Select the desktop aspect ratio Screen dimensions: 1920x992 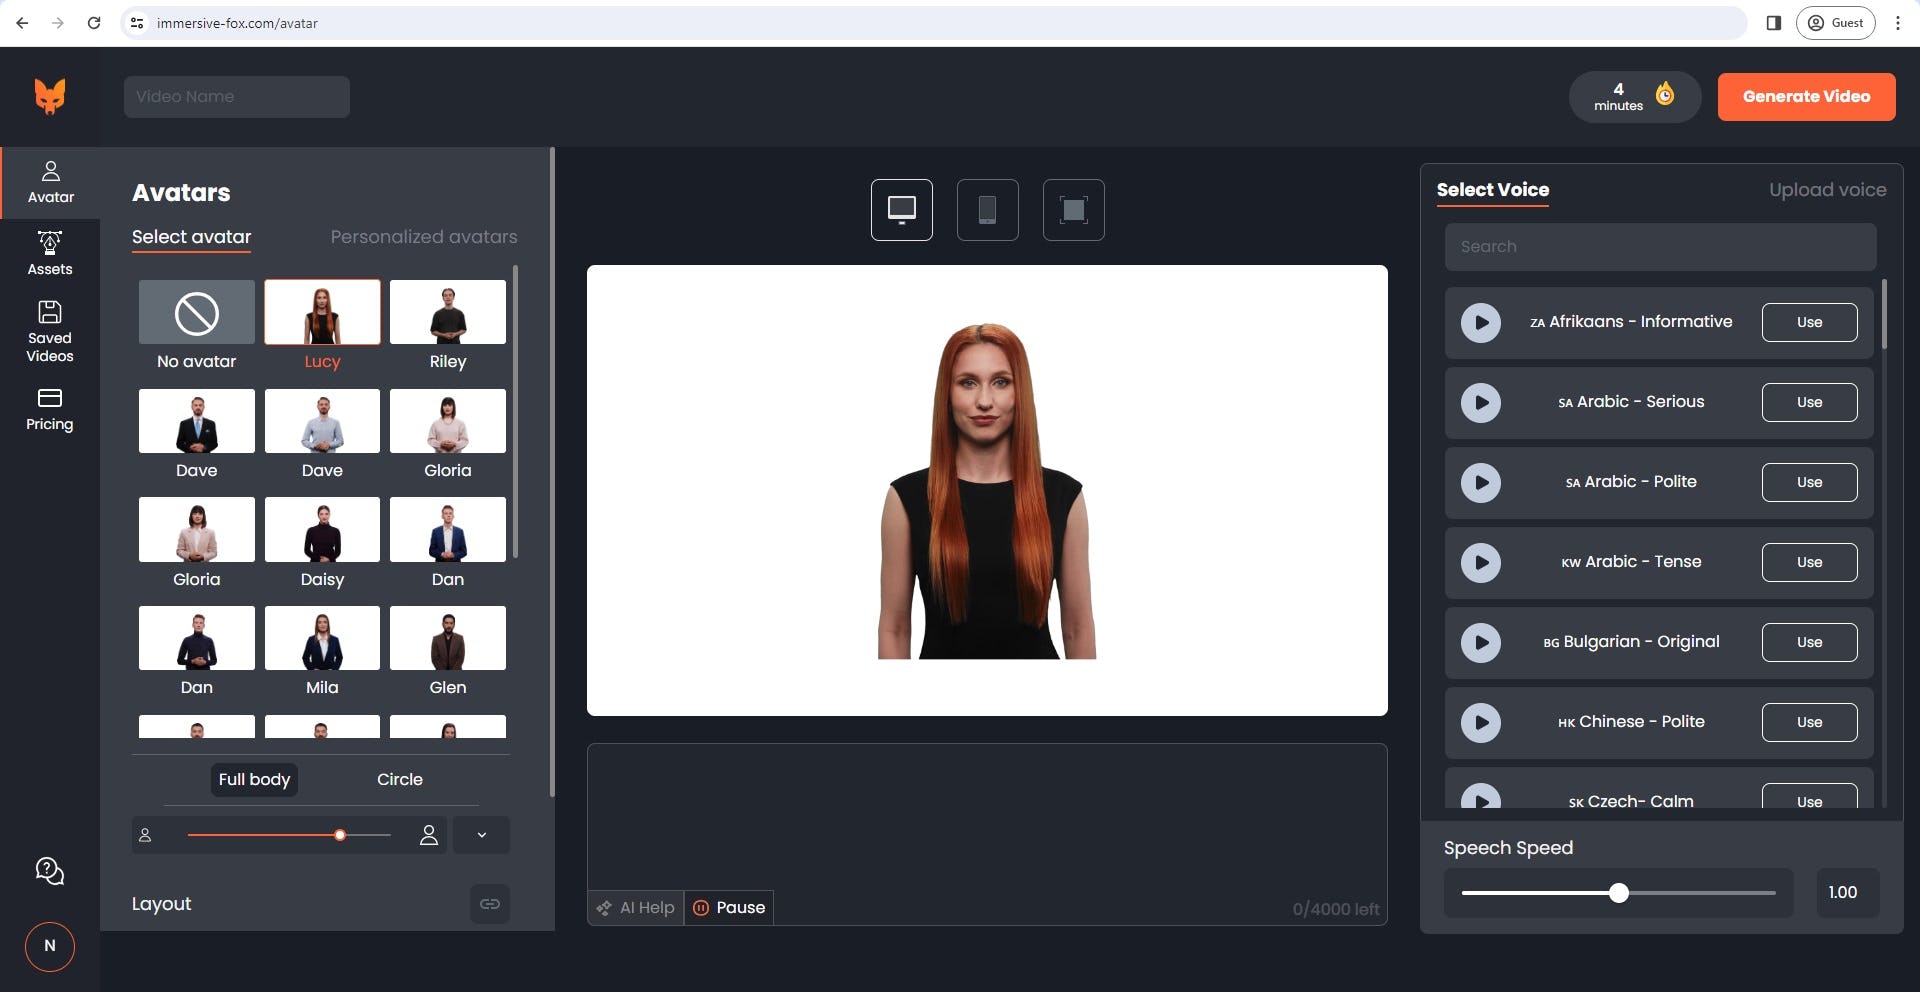(x=901, y=209)
